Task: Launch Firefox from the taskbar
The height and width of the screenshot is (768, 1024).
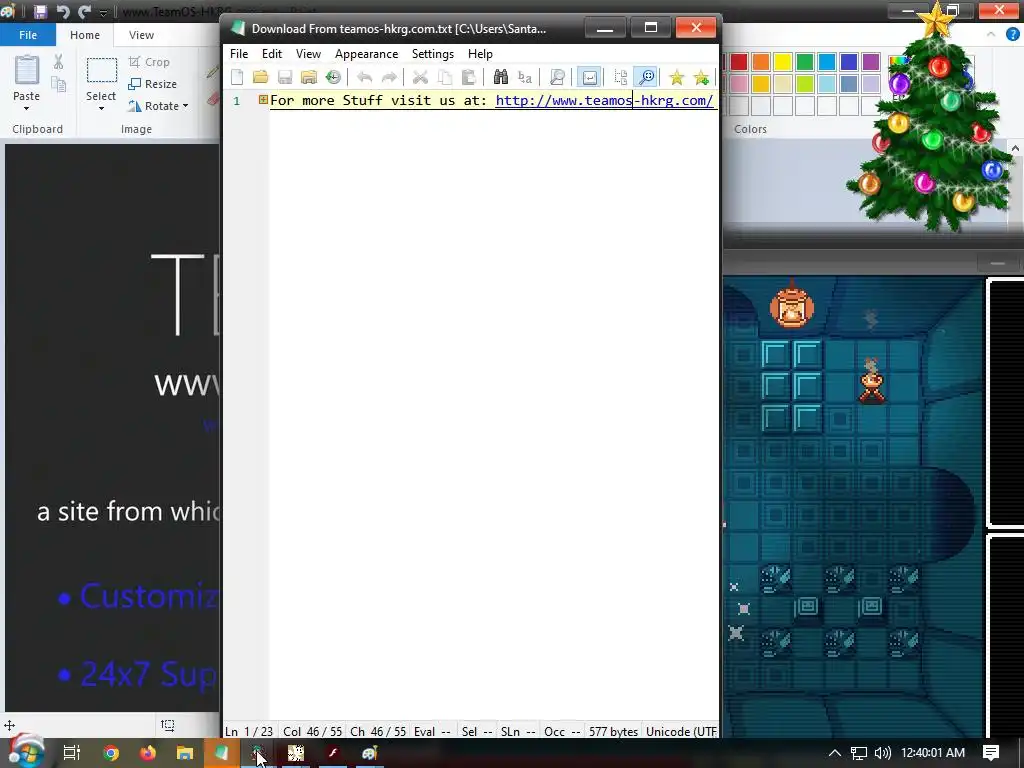Action: click(148, 753)
